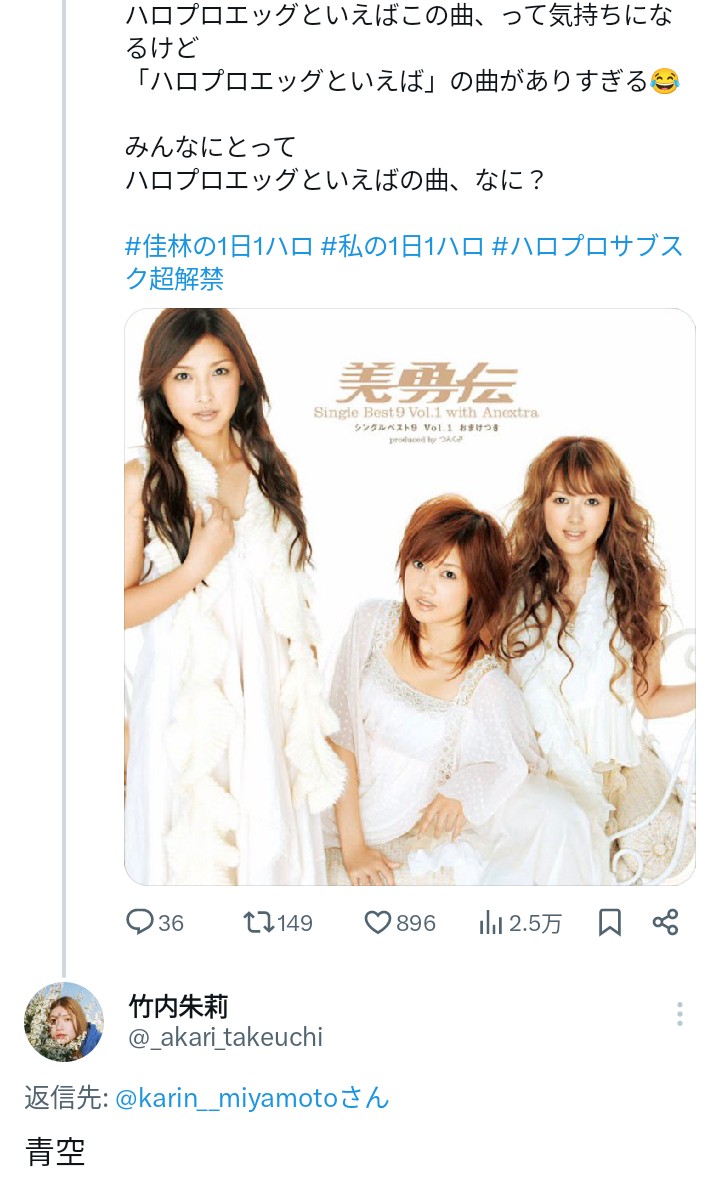View analytics via the bar chart icon
This screenshot has width=720, height=1178.
(x=490, y=922)
